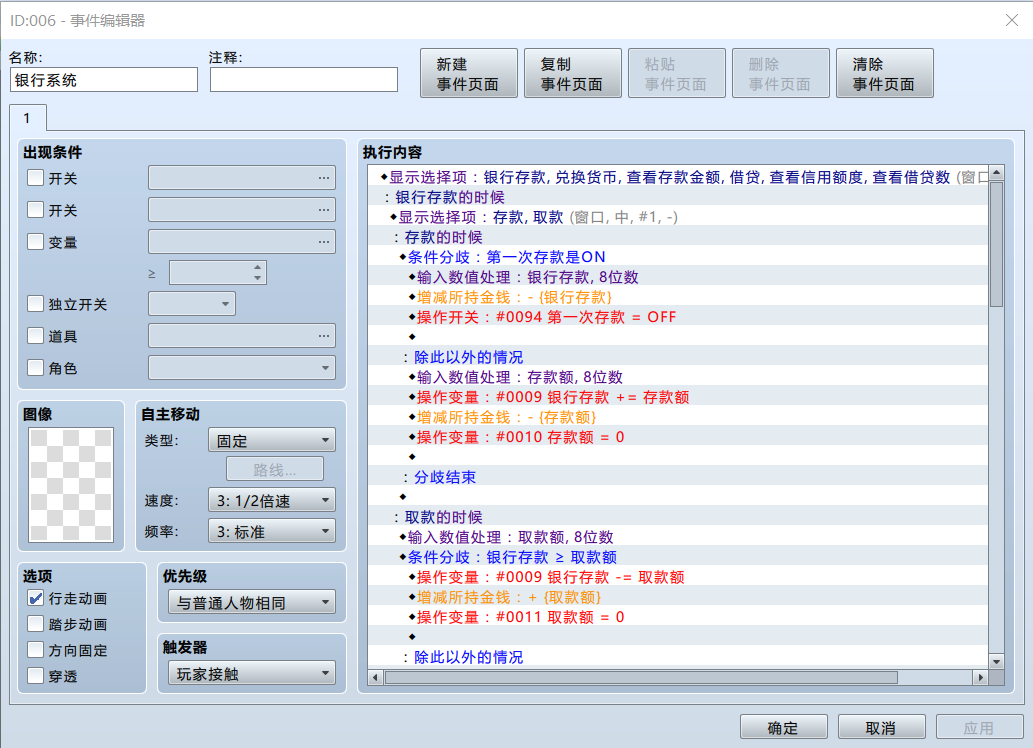
Task: Tick the 独立开关 checkbox
Action: point(36,304)
